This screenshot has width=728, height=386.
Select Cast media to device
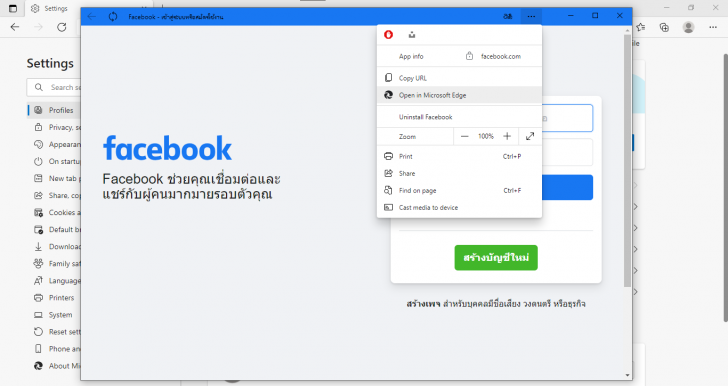pos(459,207)
